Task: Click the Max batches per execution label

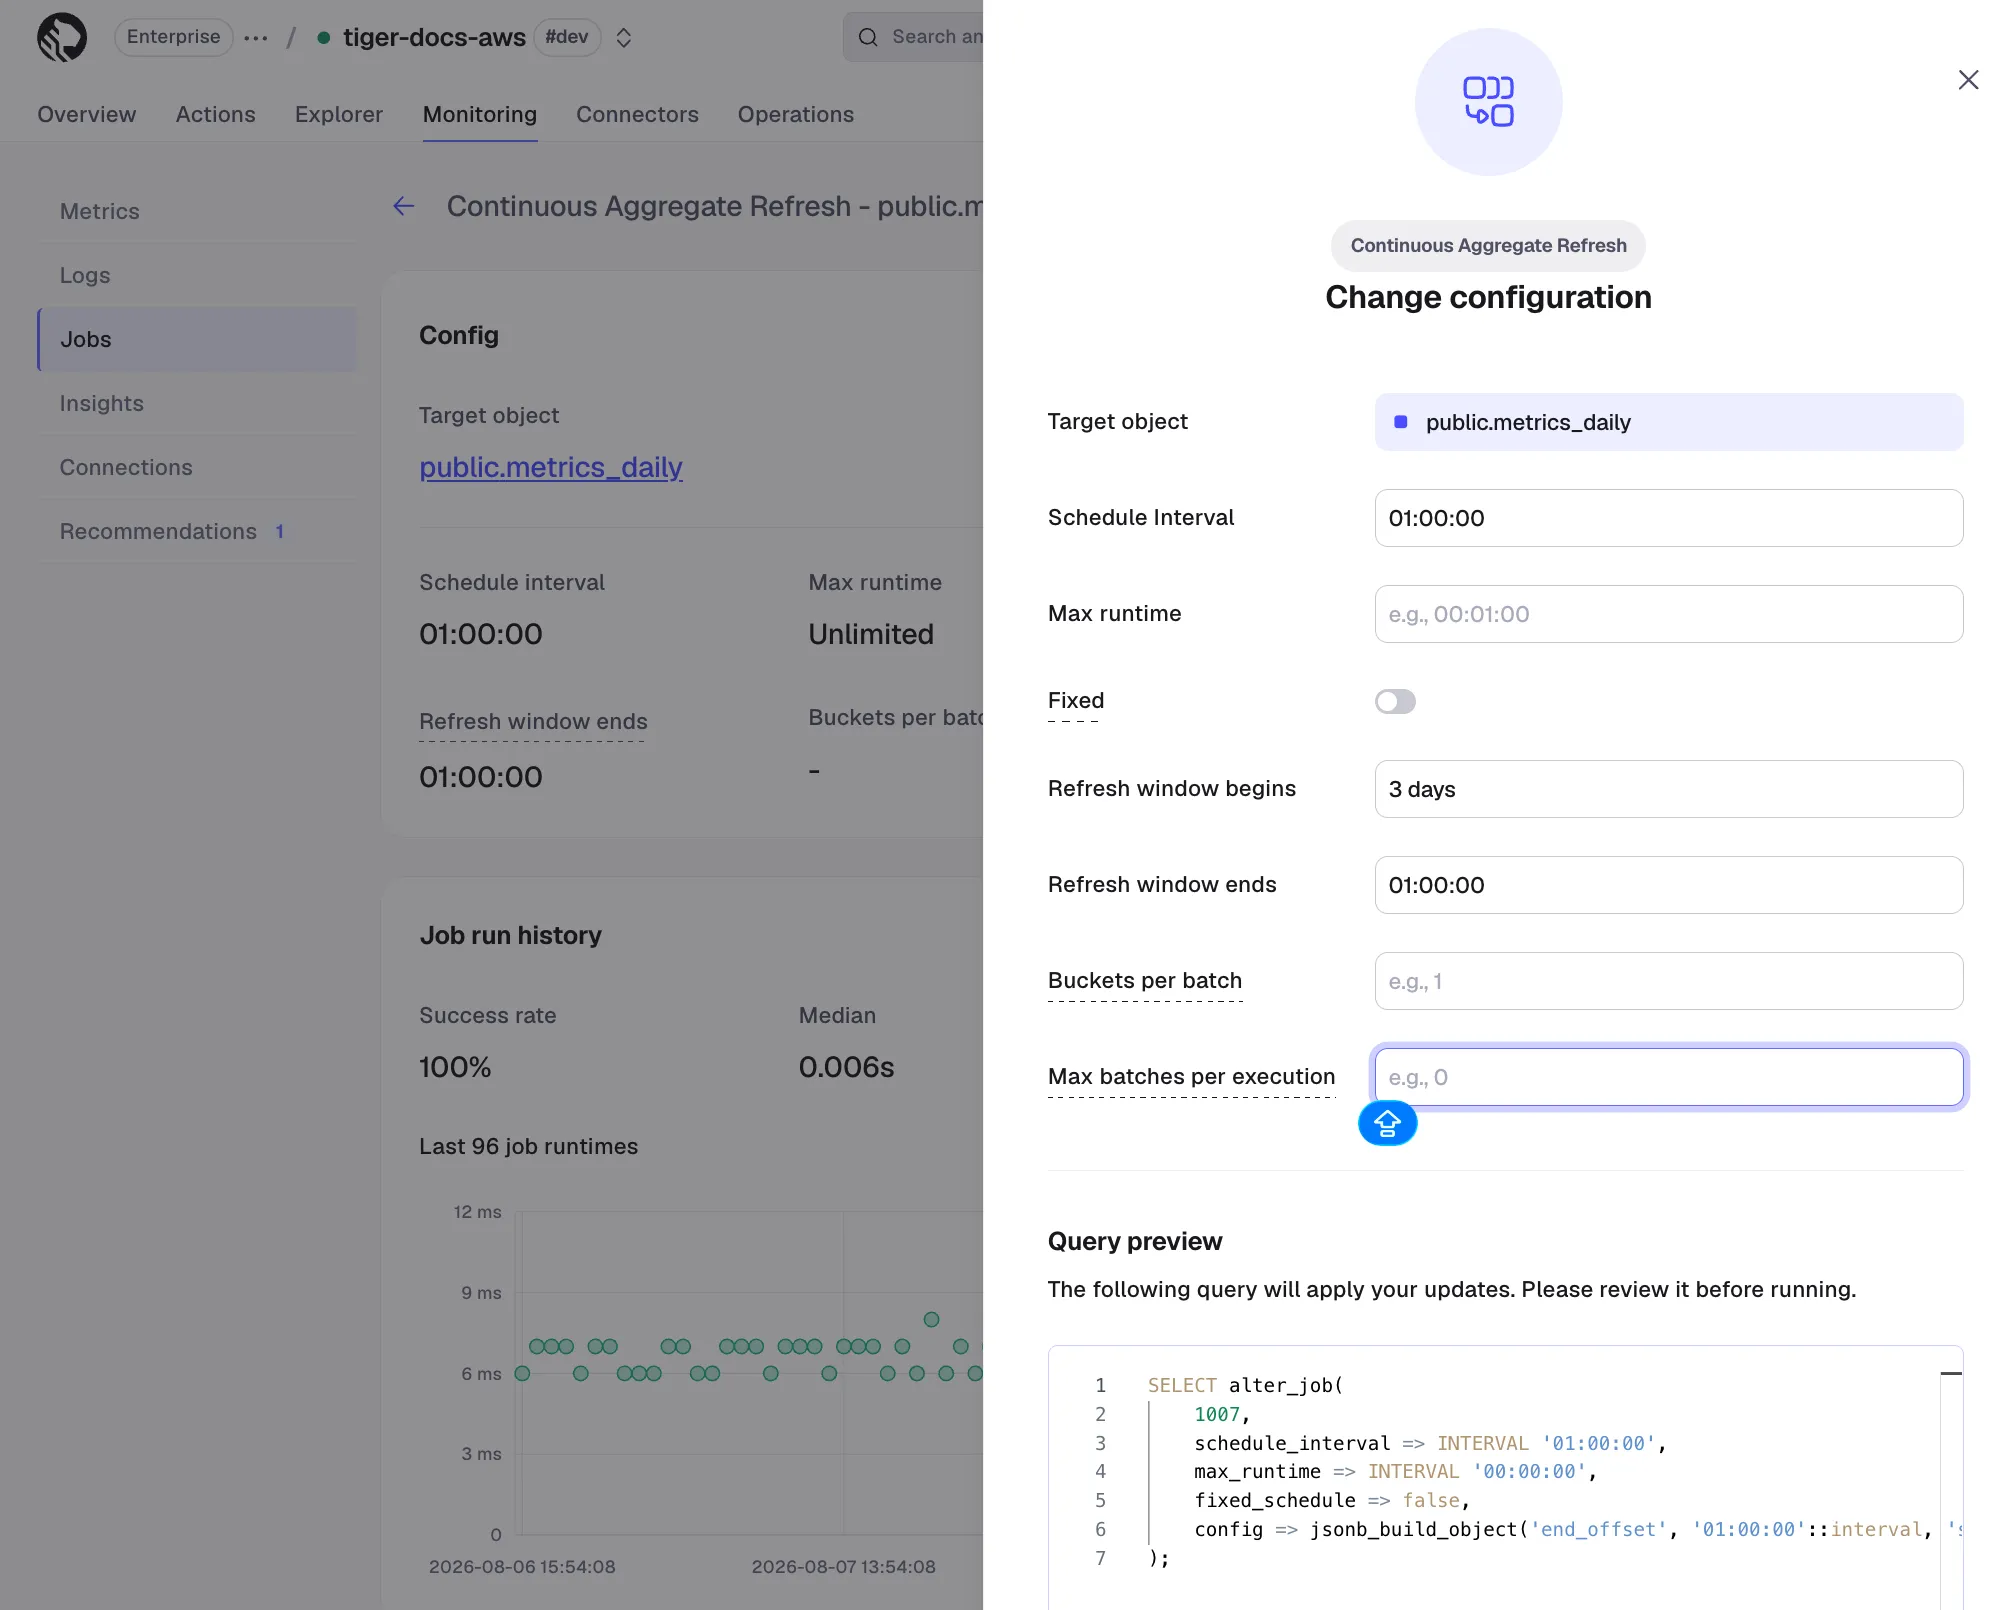Action: pos(1192,1077)
